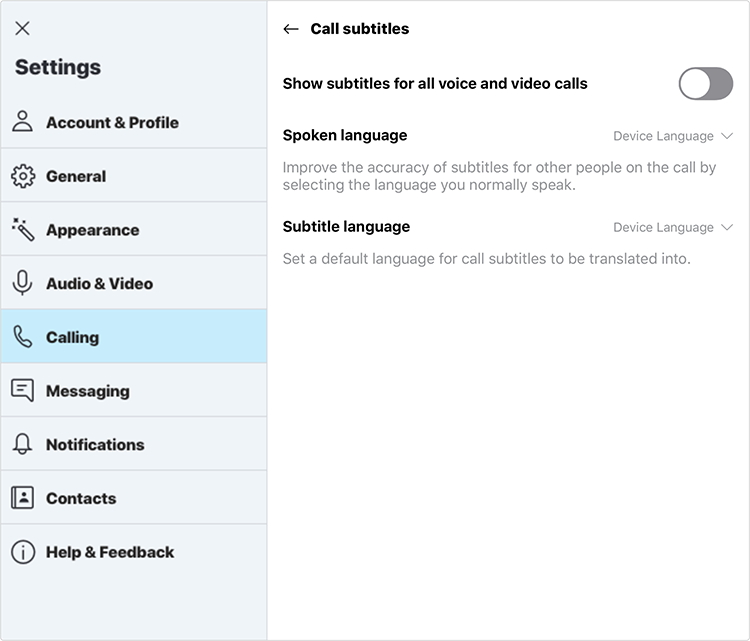Click the Help & Feedback info icon
Image resolution: width=750 pixels, height=641 pixels.
point(22,552)
